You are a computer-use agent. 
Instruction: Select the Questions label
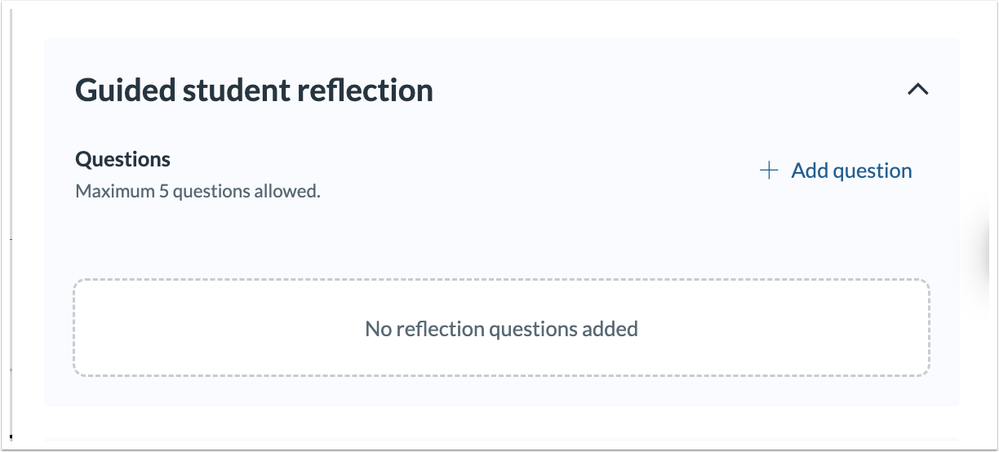pos(123,159)
